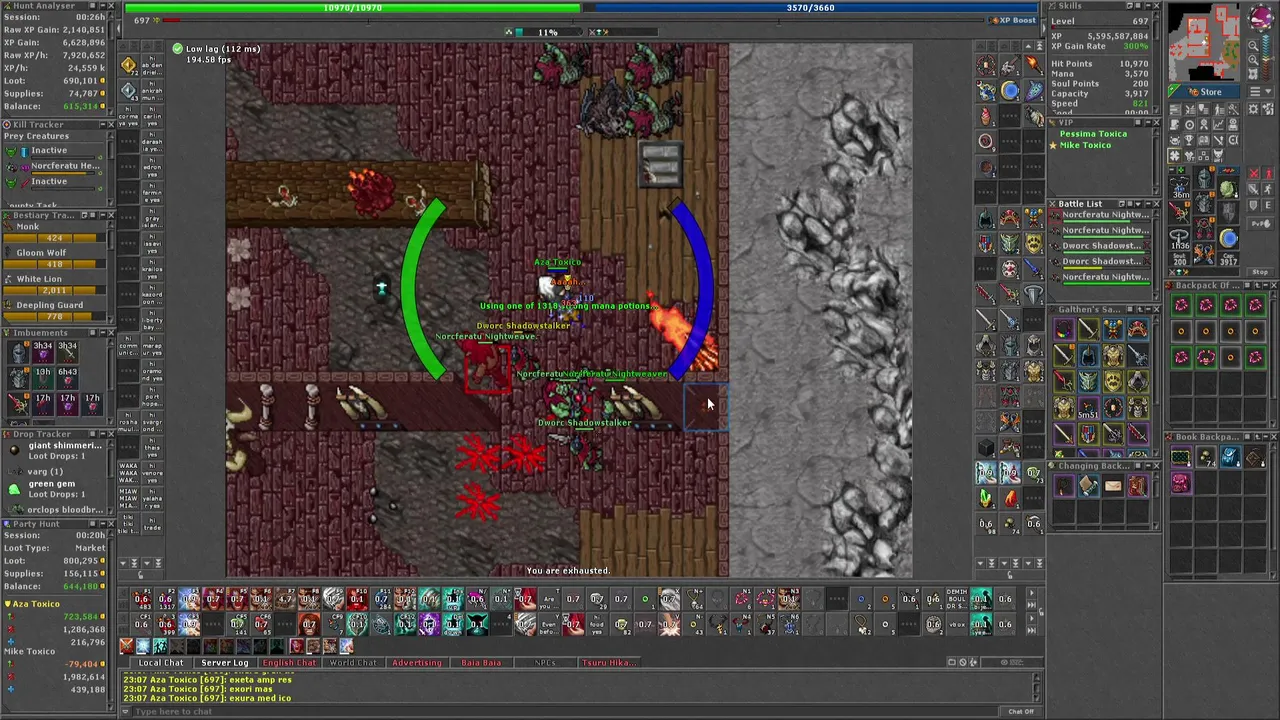
Task: Select balanced stance sword icon
Action: click(1253, 189)
